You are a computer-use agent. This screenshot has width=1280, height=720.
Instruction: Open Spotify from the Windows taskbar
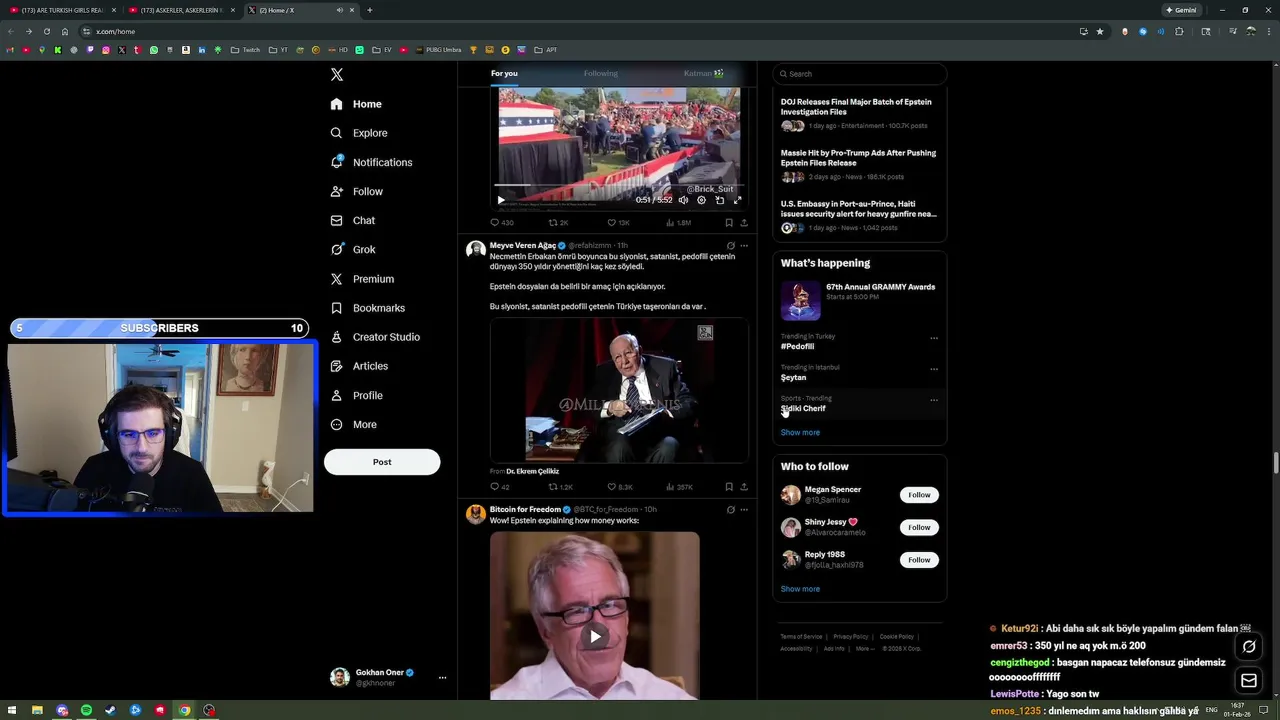(x=86, y=711)
